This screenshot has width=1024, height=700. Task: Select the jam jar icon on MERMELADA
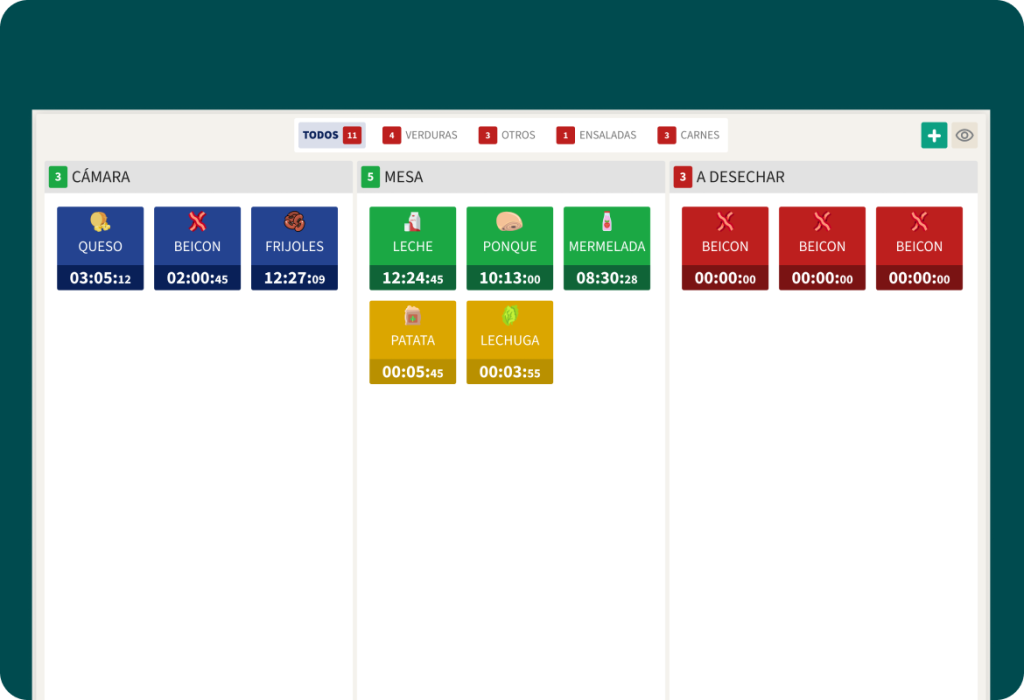pos(606,222)
